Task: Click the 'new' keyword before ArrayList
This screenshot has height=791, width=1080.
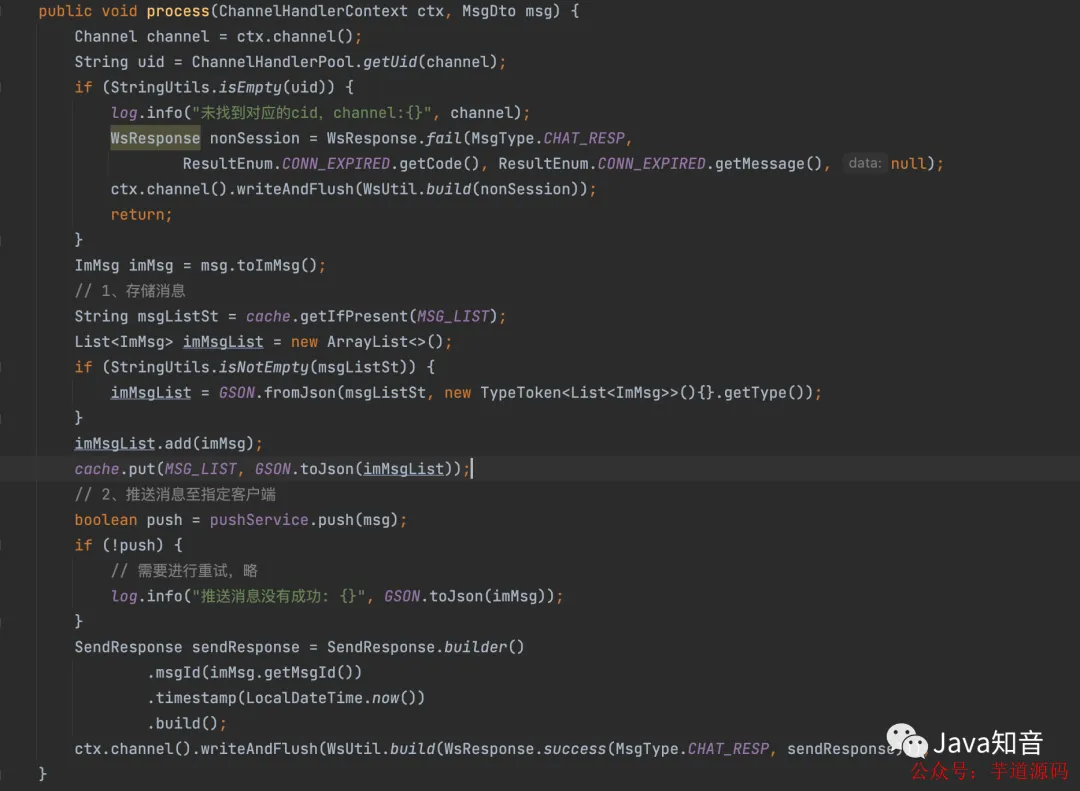Action: click(304, 342)
